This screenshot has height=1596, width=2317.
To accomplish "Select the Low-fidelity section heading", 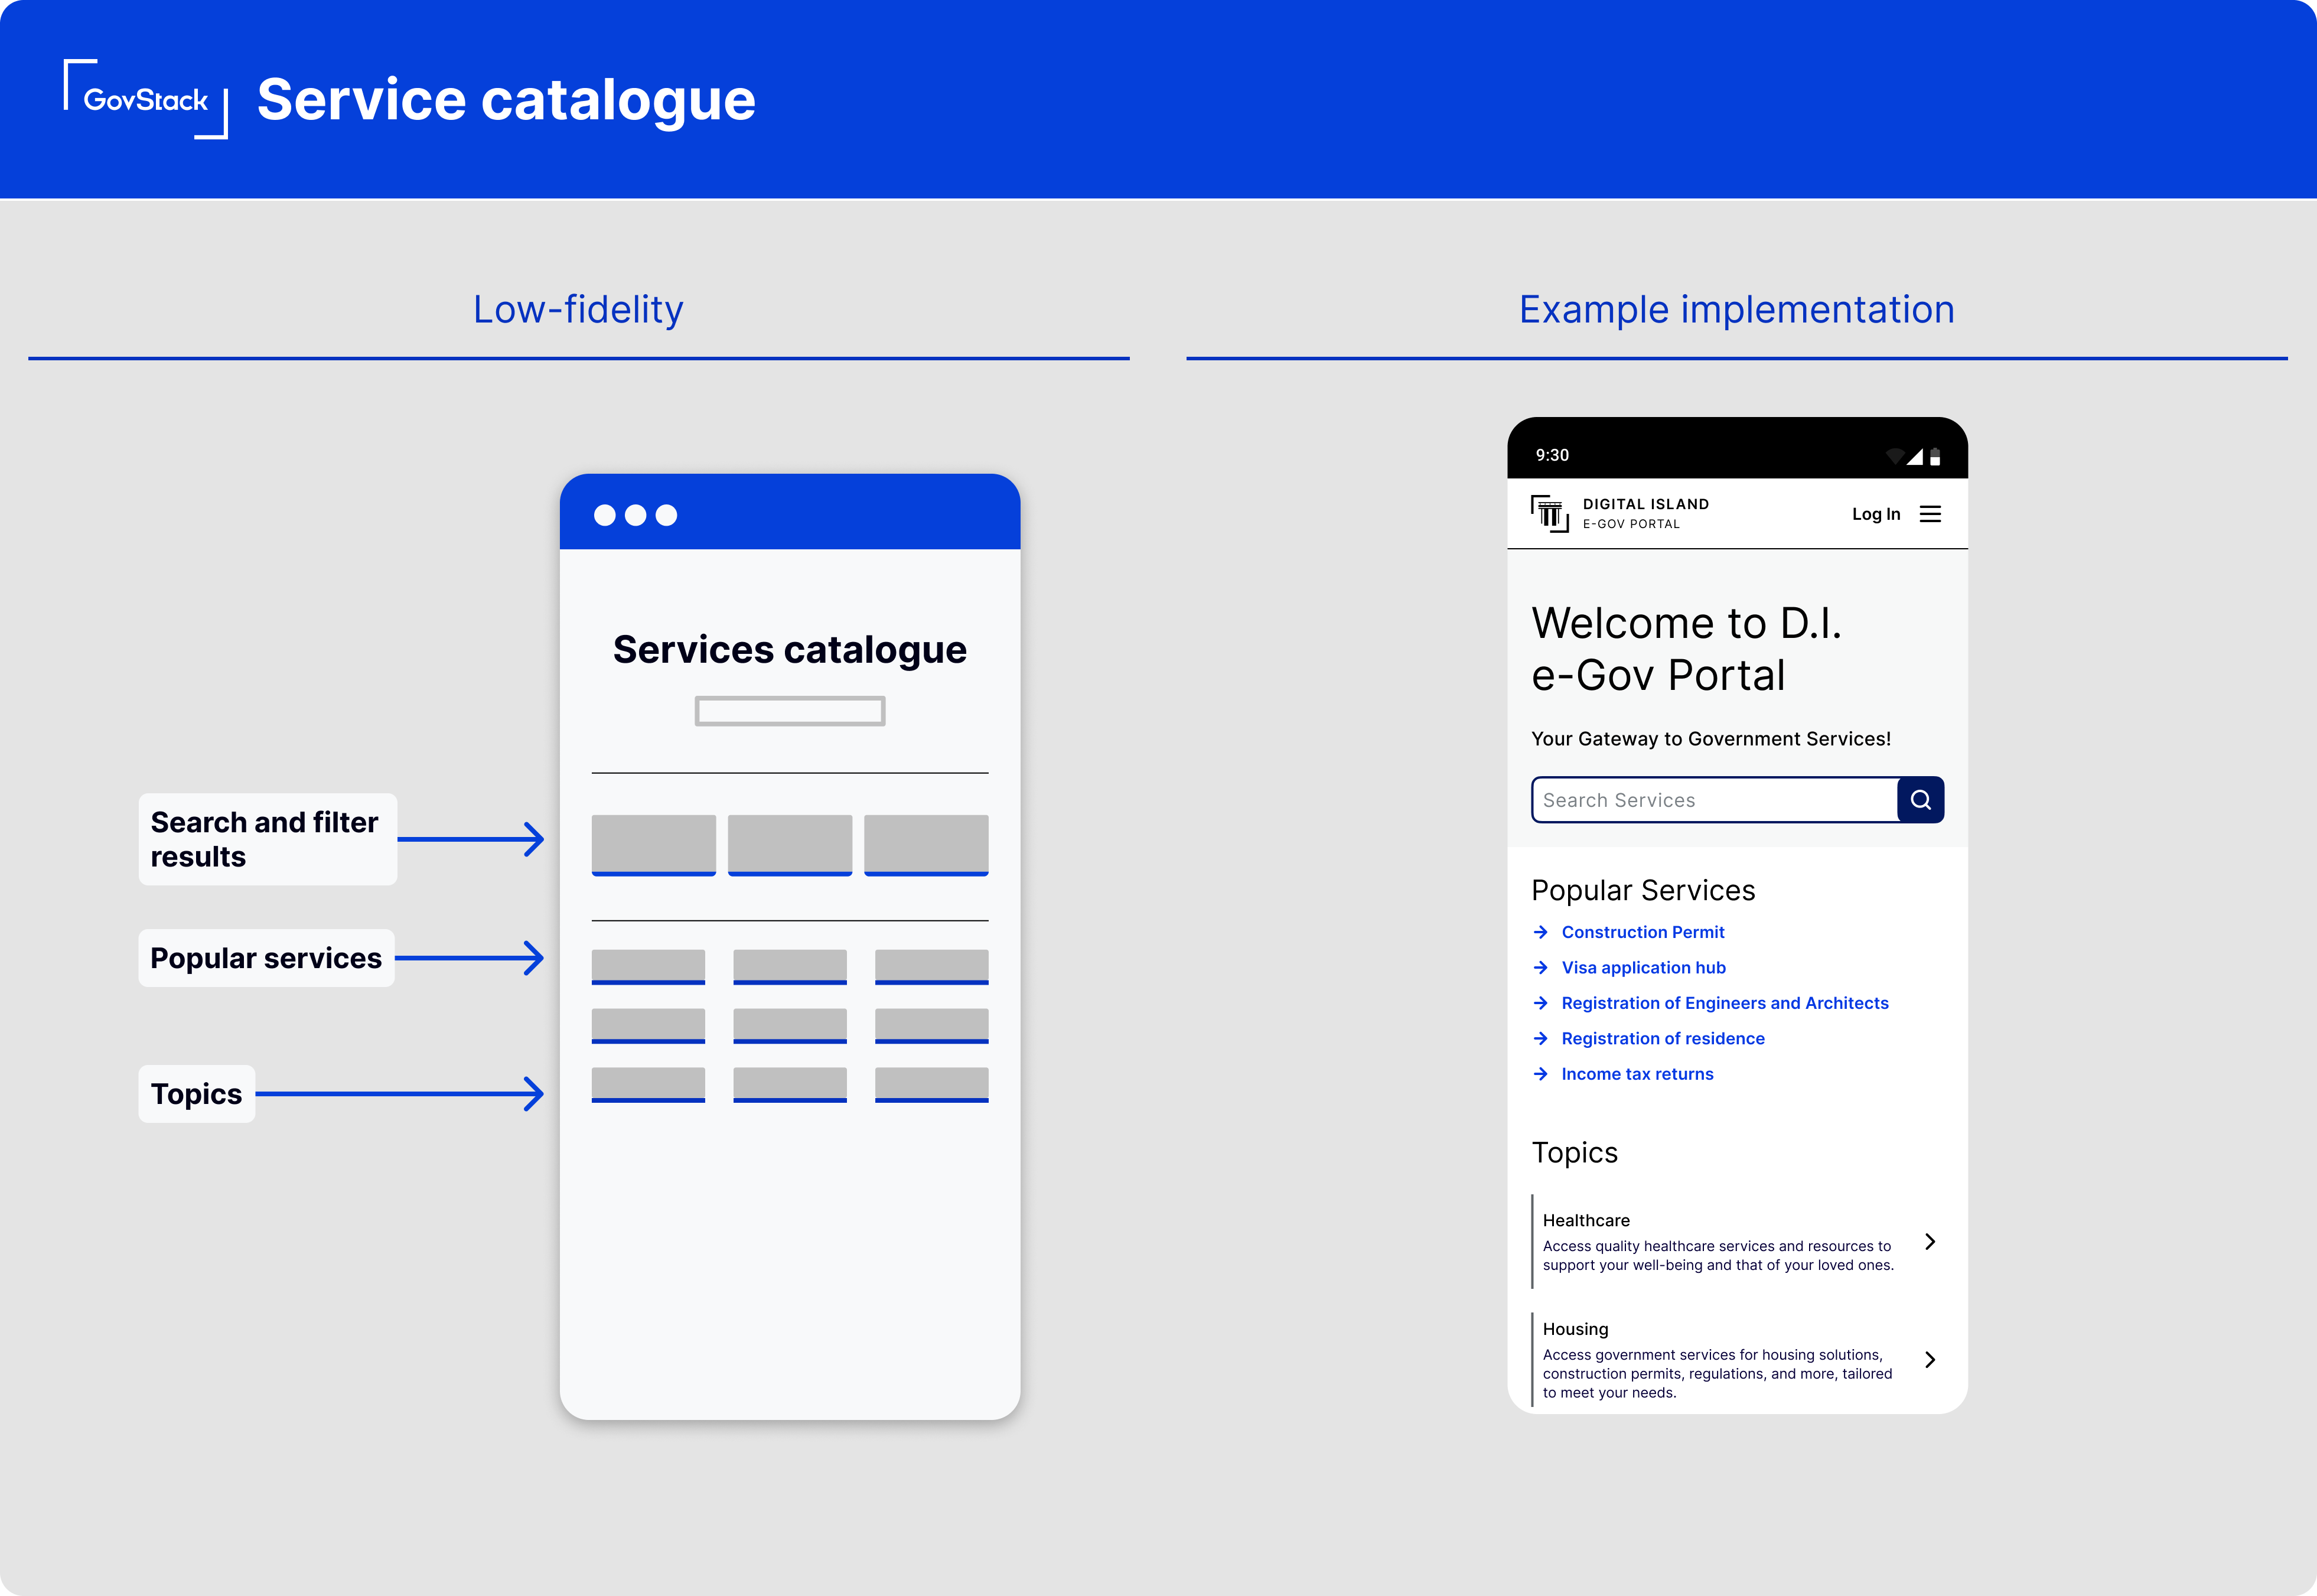I will click(578, 310).
